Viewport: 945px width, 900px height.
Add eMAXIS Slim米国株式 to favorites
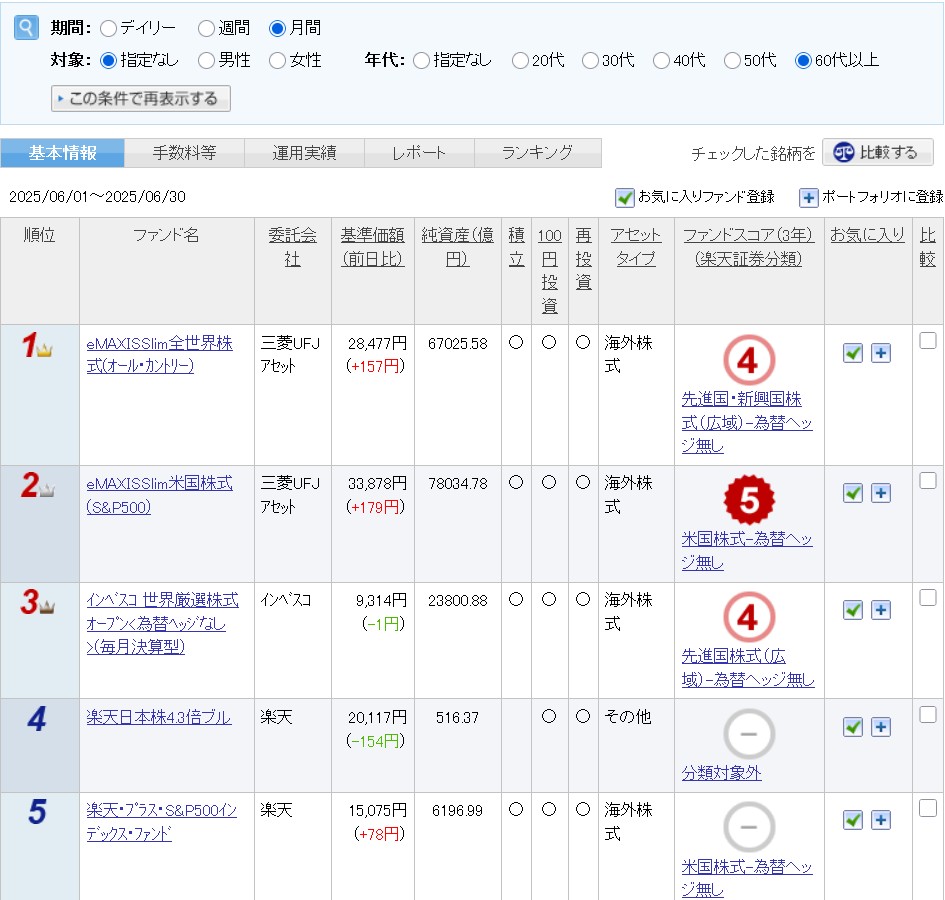pos(853,493)
